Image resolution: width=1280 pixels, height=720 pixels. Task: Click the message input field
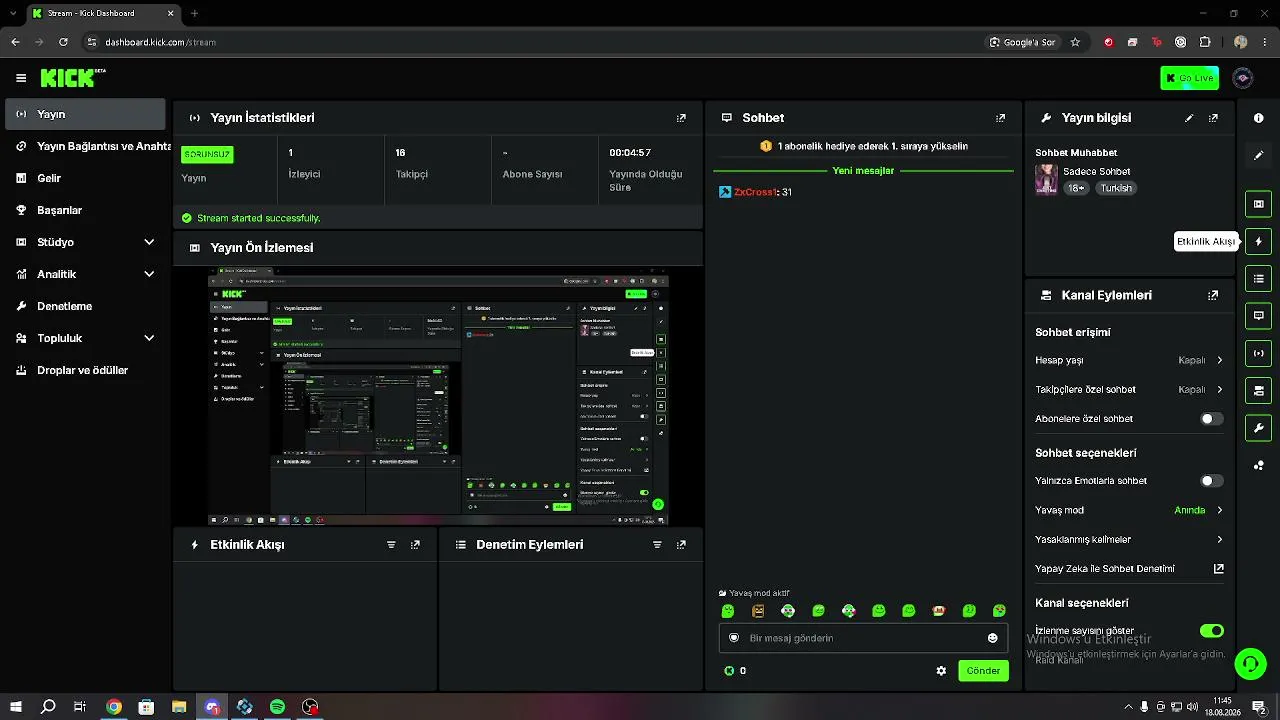pyautogui.click(x=863, y=638)
